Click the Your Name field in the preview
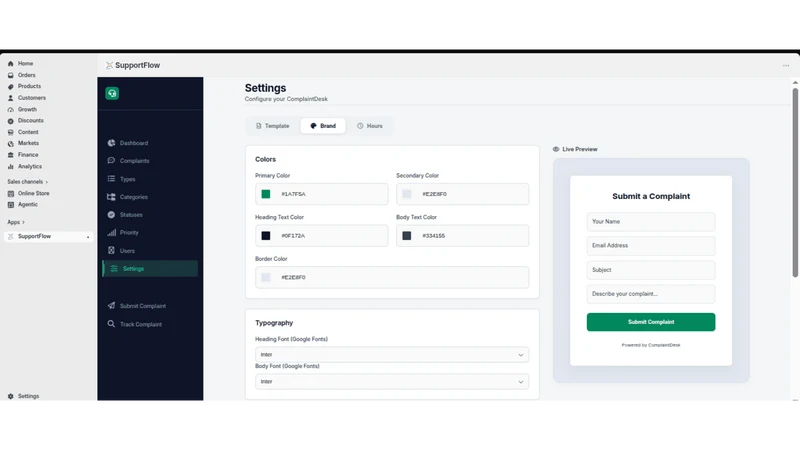Screen dimensions: 800x450 (x=651, y=222)
